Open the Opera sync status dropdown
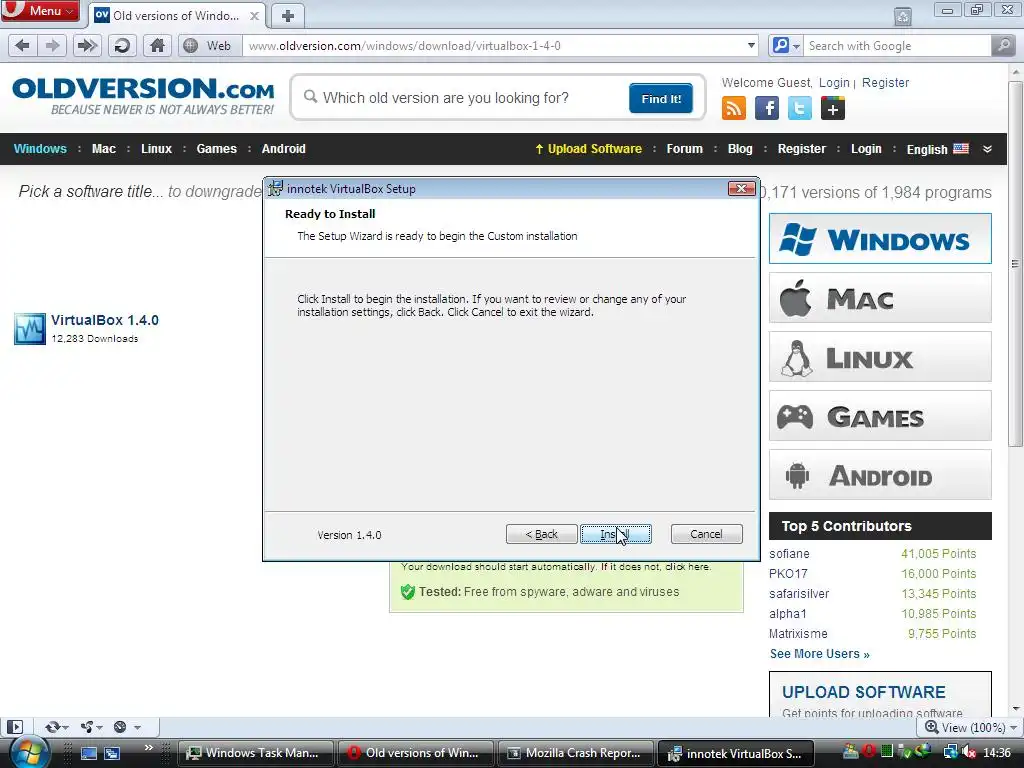The height and width of the screenshot is (768, 1024). (x=57, y=727)
